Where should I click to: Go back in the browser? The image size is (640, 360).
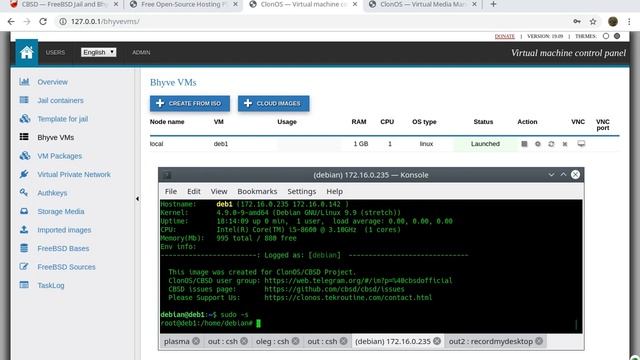[11, 21]
